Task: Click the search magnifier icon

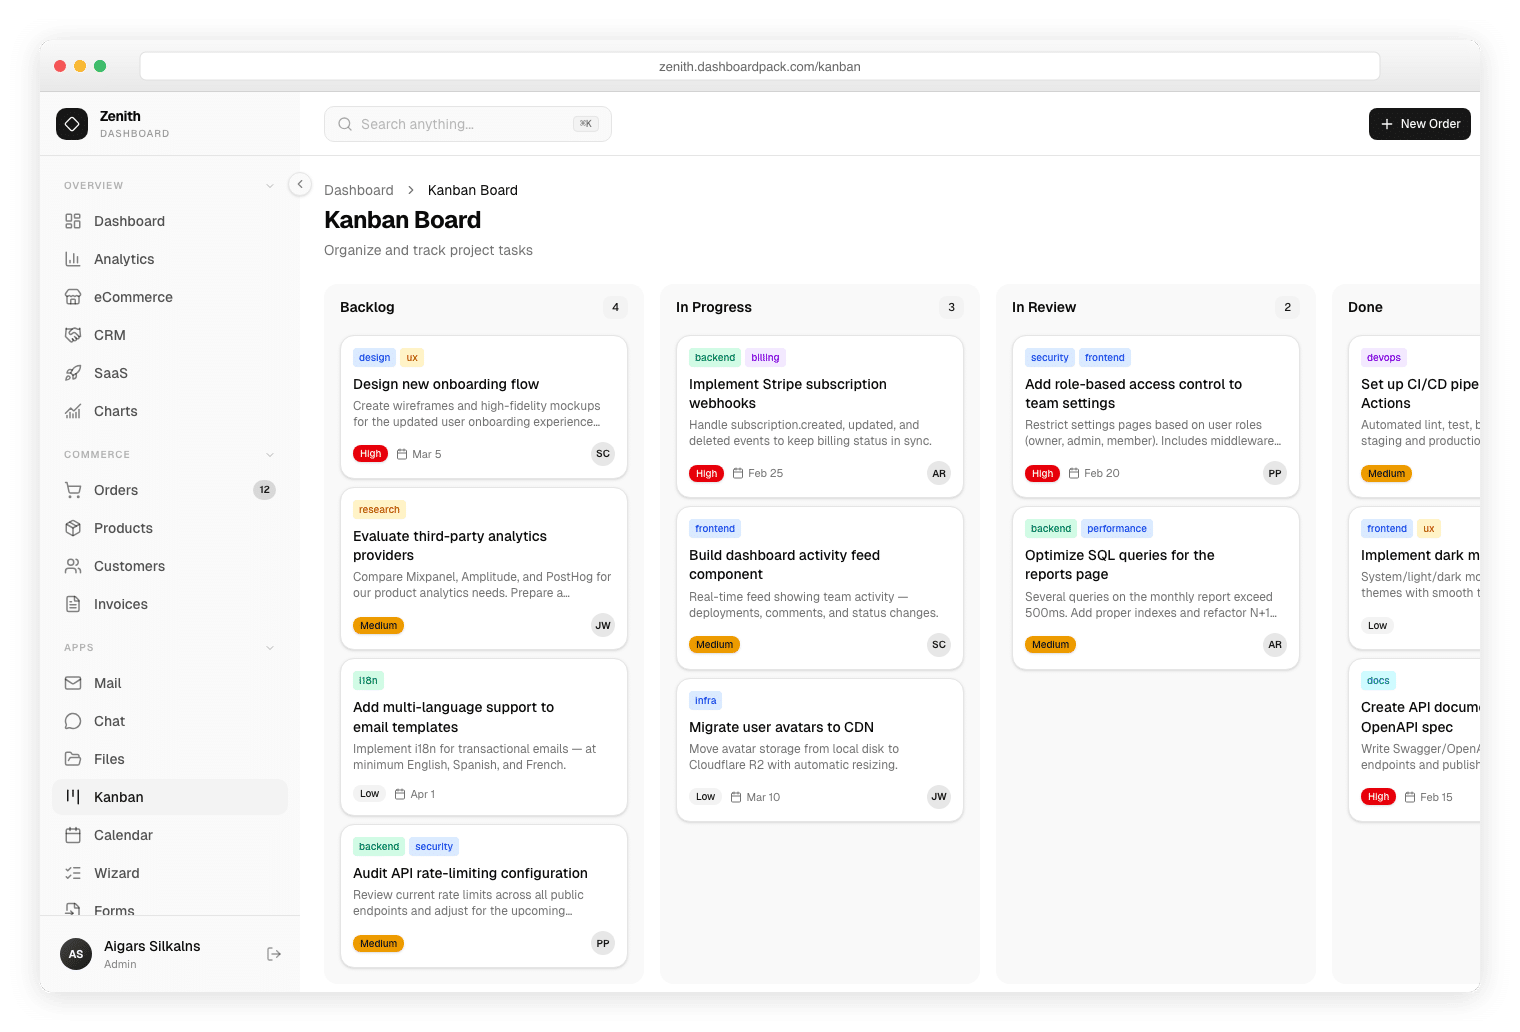Action: 344,123
